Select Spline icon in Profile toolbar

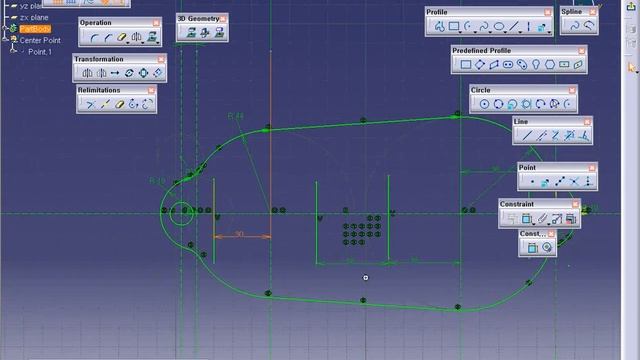484,27
